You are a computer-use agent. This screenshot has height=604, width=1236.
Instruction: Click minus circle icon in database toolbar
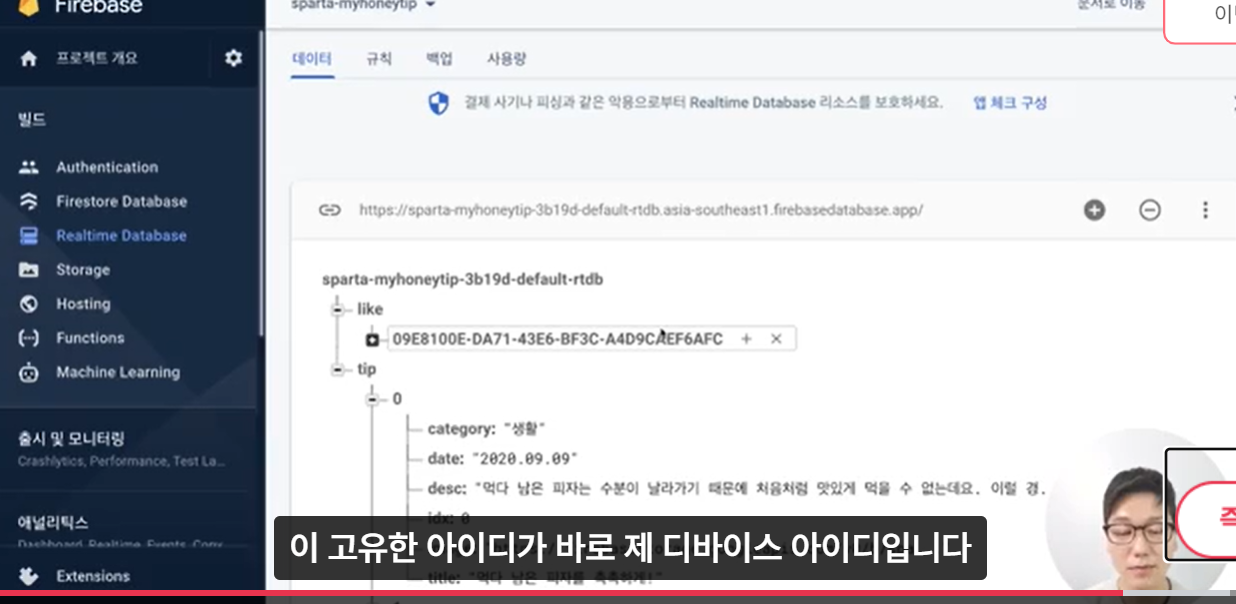pyautogui.click(x=1150, y=210)
